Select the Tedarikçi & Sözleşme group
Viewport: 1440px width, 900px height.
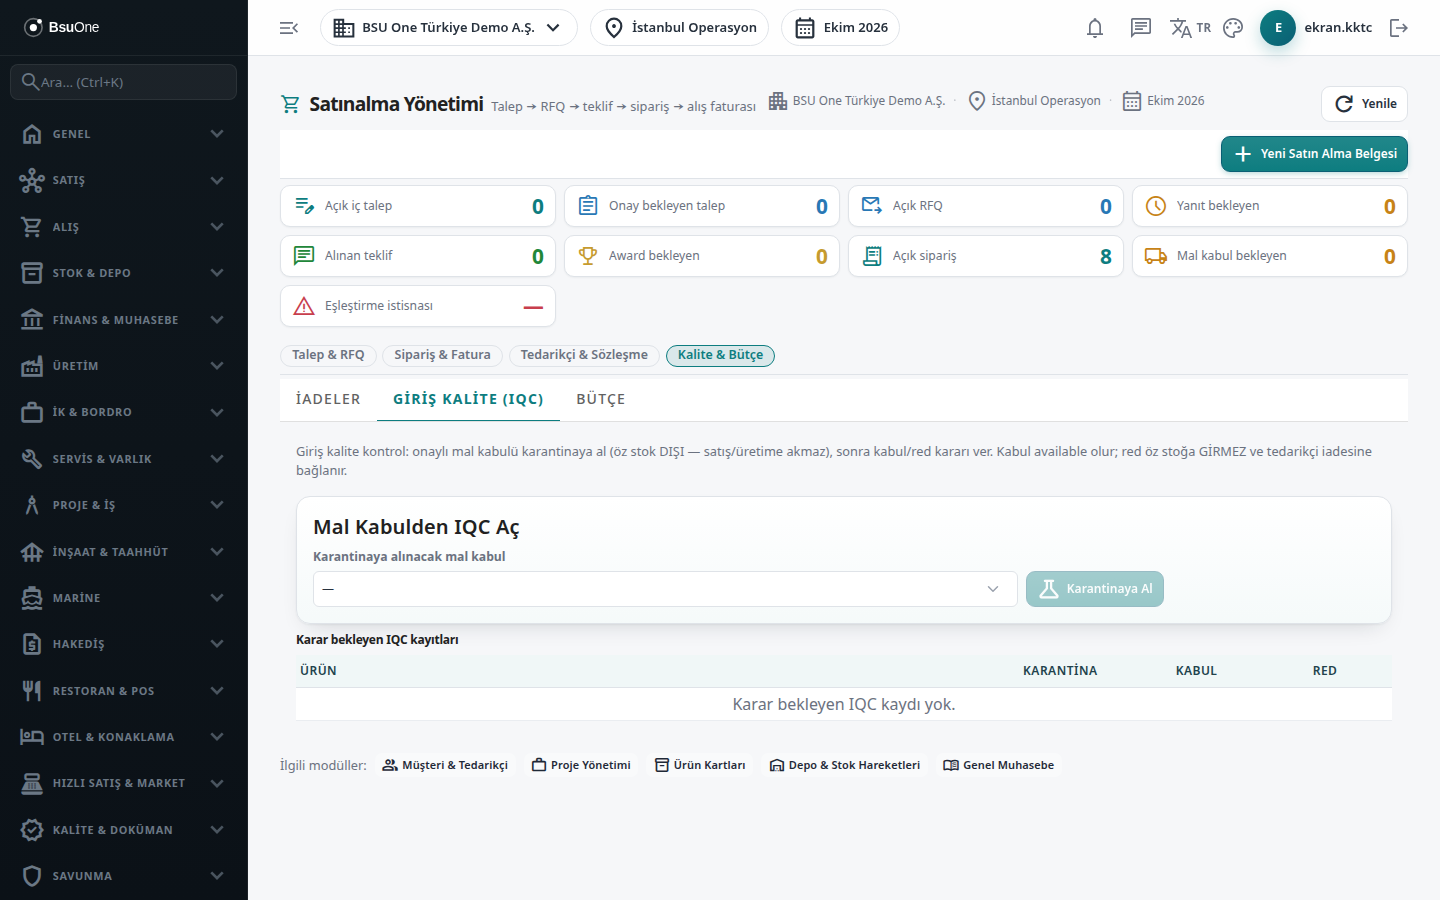click(x=584, y=355)
